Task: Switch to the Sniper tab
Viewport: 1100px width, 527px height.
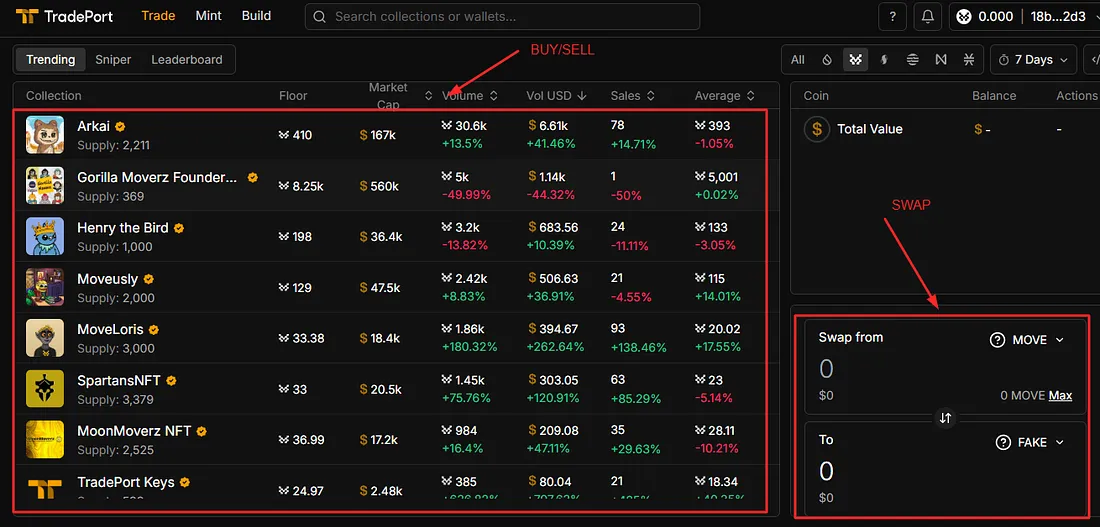Action: coord(113,60)
